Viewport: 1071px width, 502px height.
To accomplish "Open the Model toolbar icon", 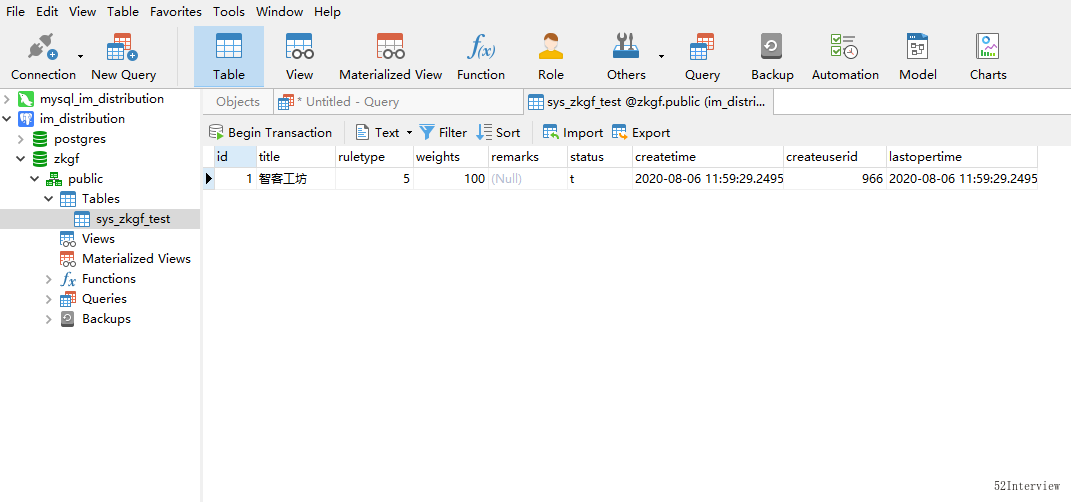I will point(917,57).
